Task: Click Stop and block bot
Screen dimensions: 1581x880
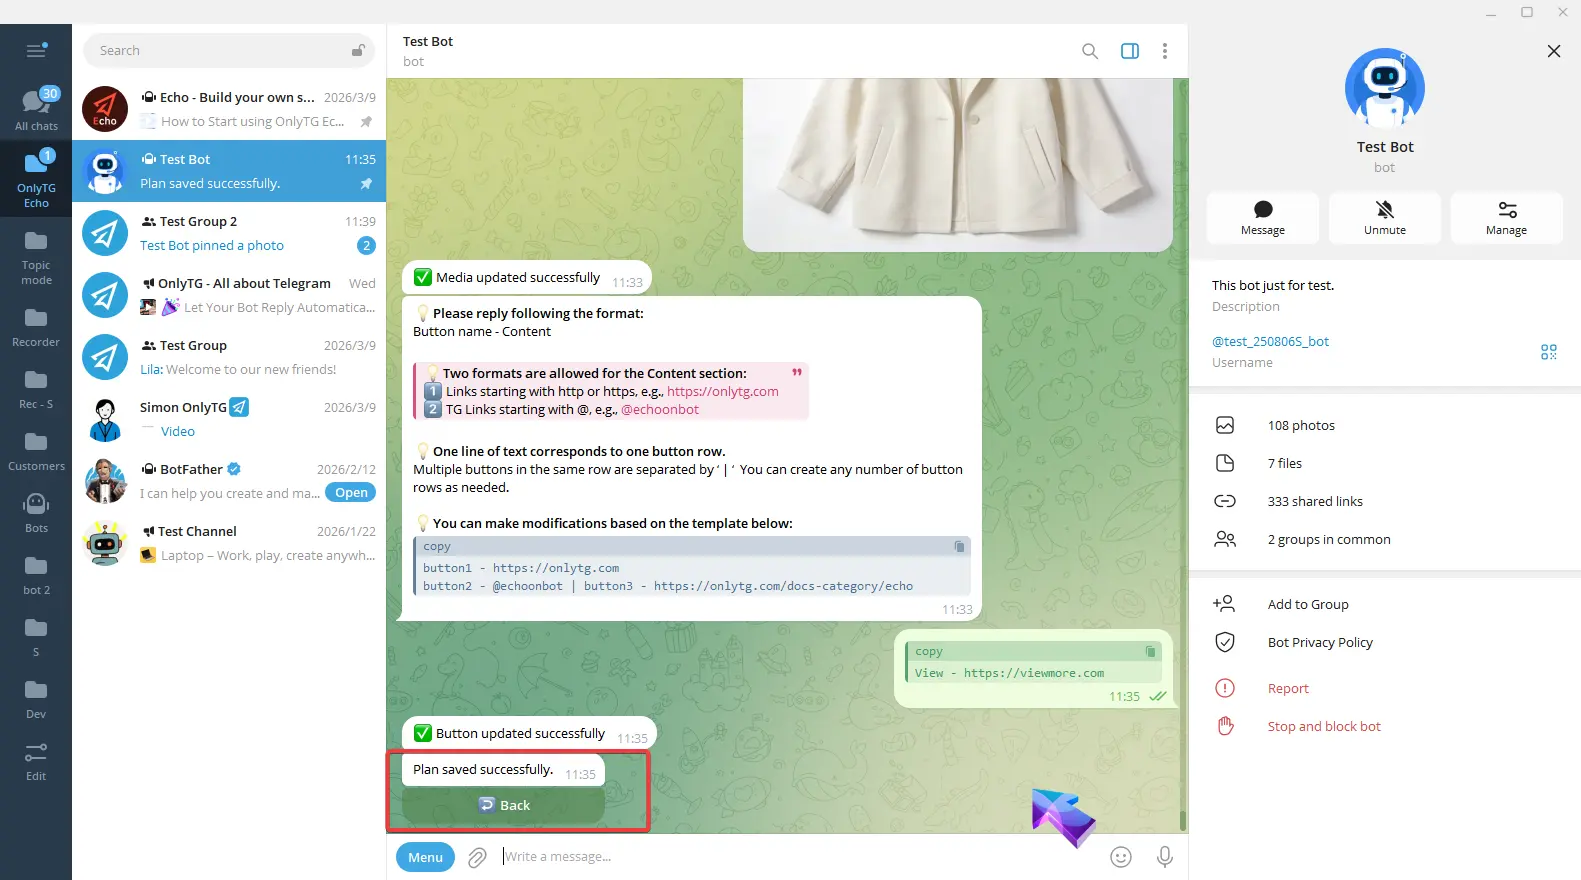Action: [x=1323, y=727]
